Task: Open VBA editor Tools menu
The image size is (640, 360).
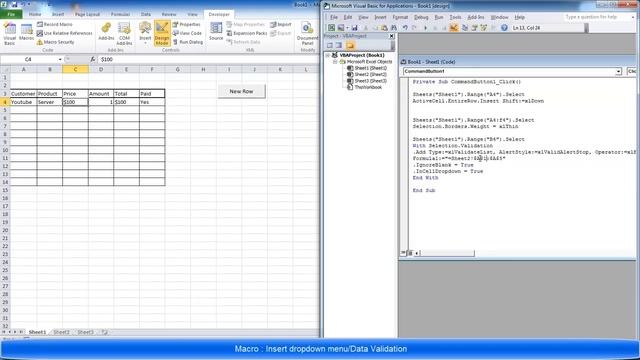Action: [455, 17]
